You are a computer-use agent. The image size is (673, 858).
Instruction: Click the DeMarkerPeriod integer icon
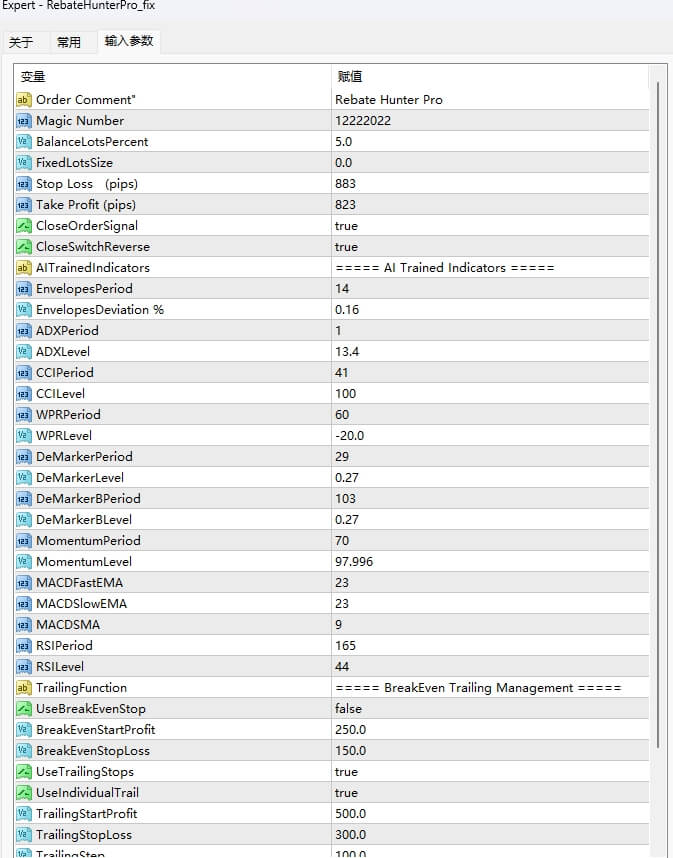(24, 457)
